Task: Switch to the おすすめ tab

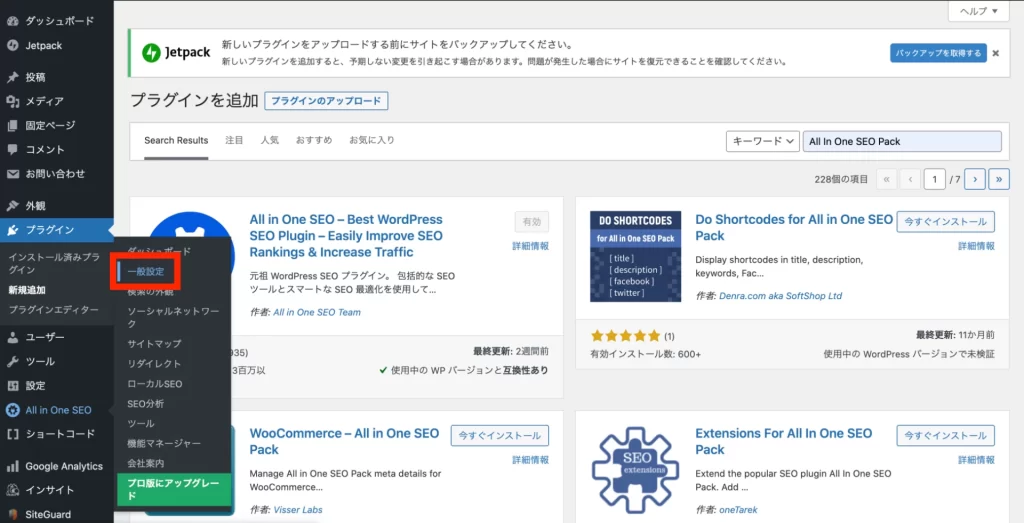Action: pos(313,140)
